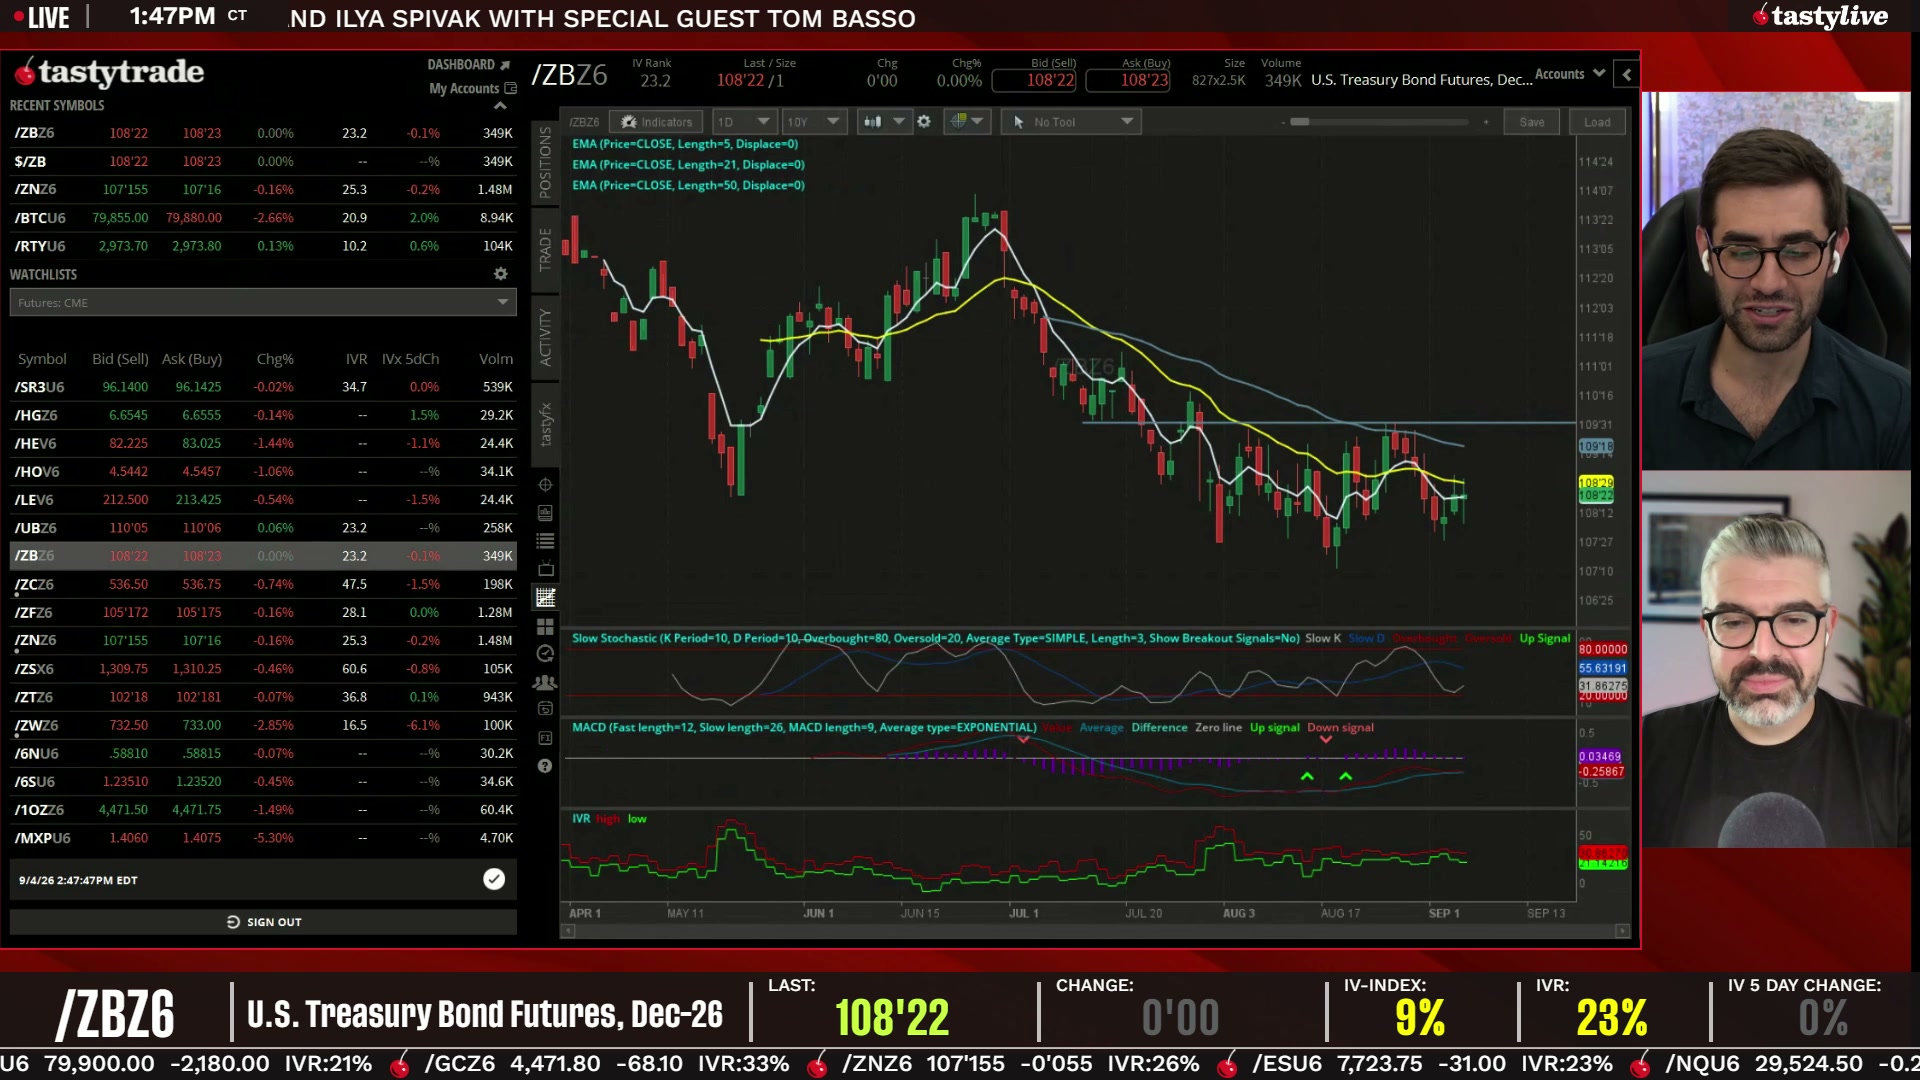1920x1080 pixels.
Task: Open the 1D timeframe dropdown
Action: (x=744, y=122)
